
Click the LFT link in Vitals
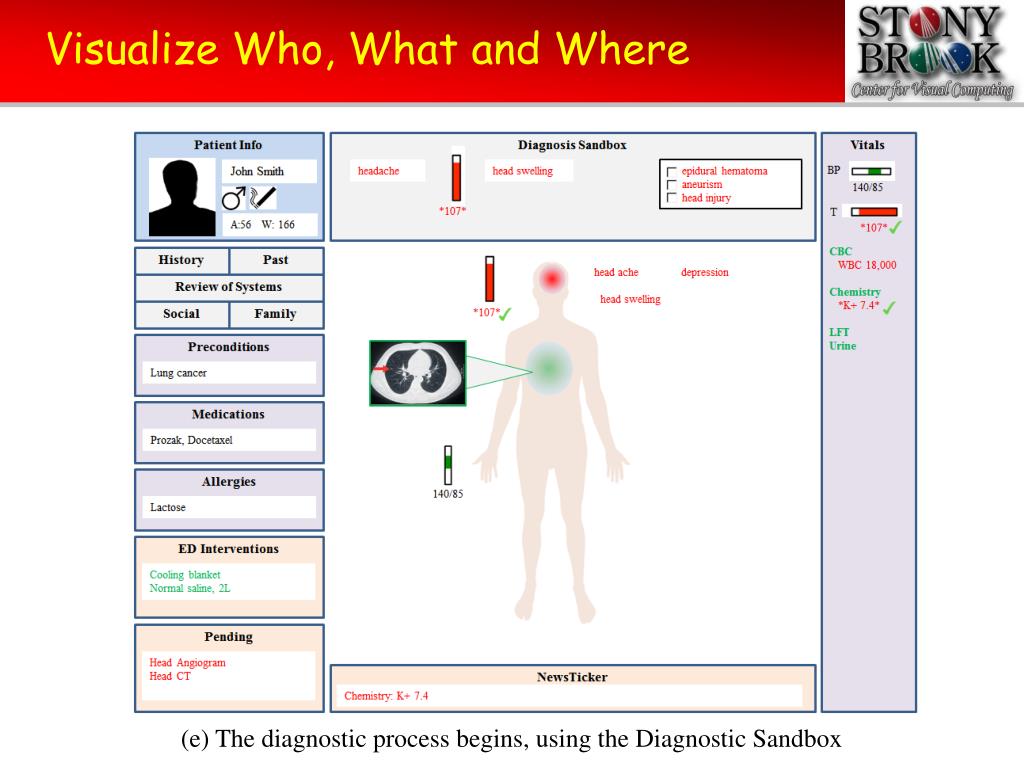839,332
